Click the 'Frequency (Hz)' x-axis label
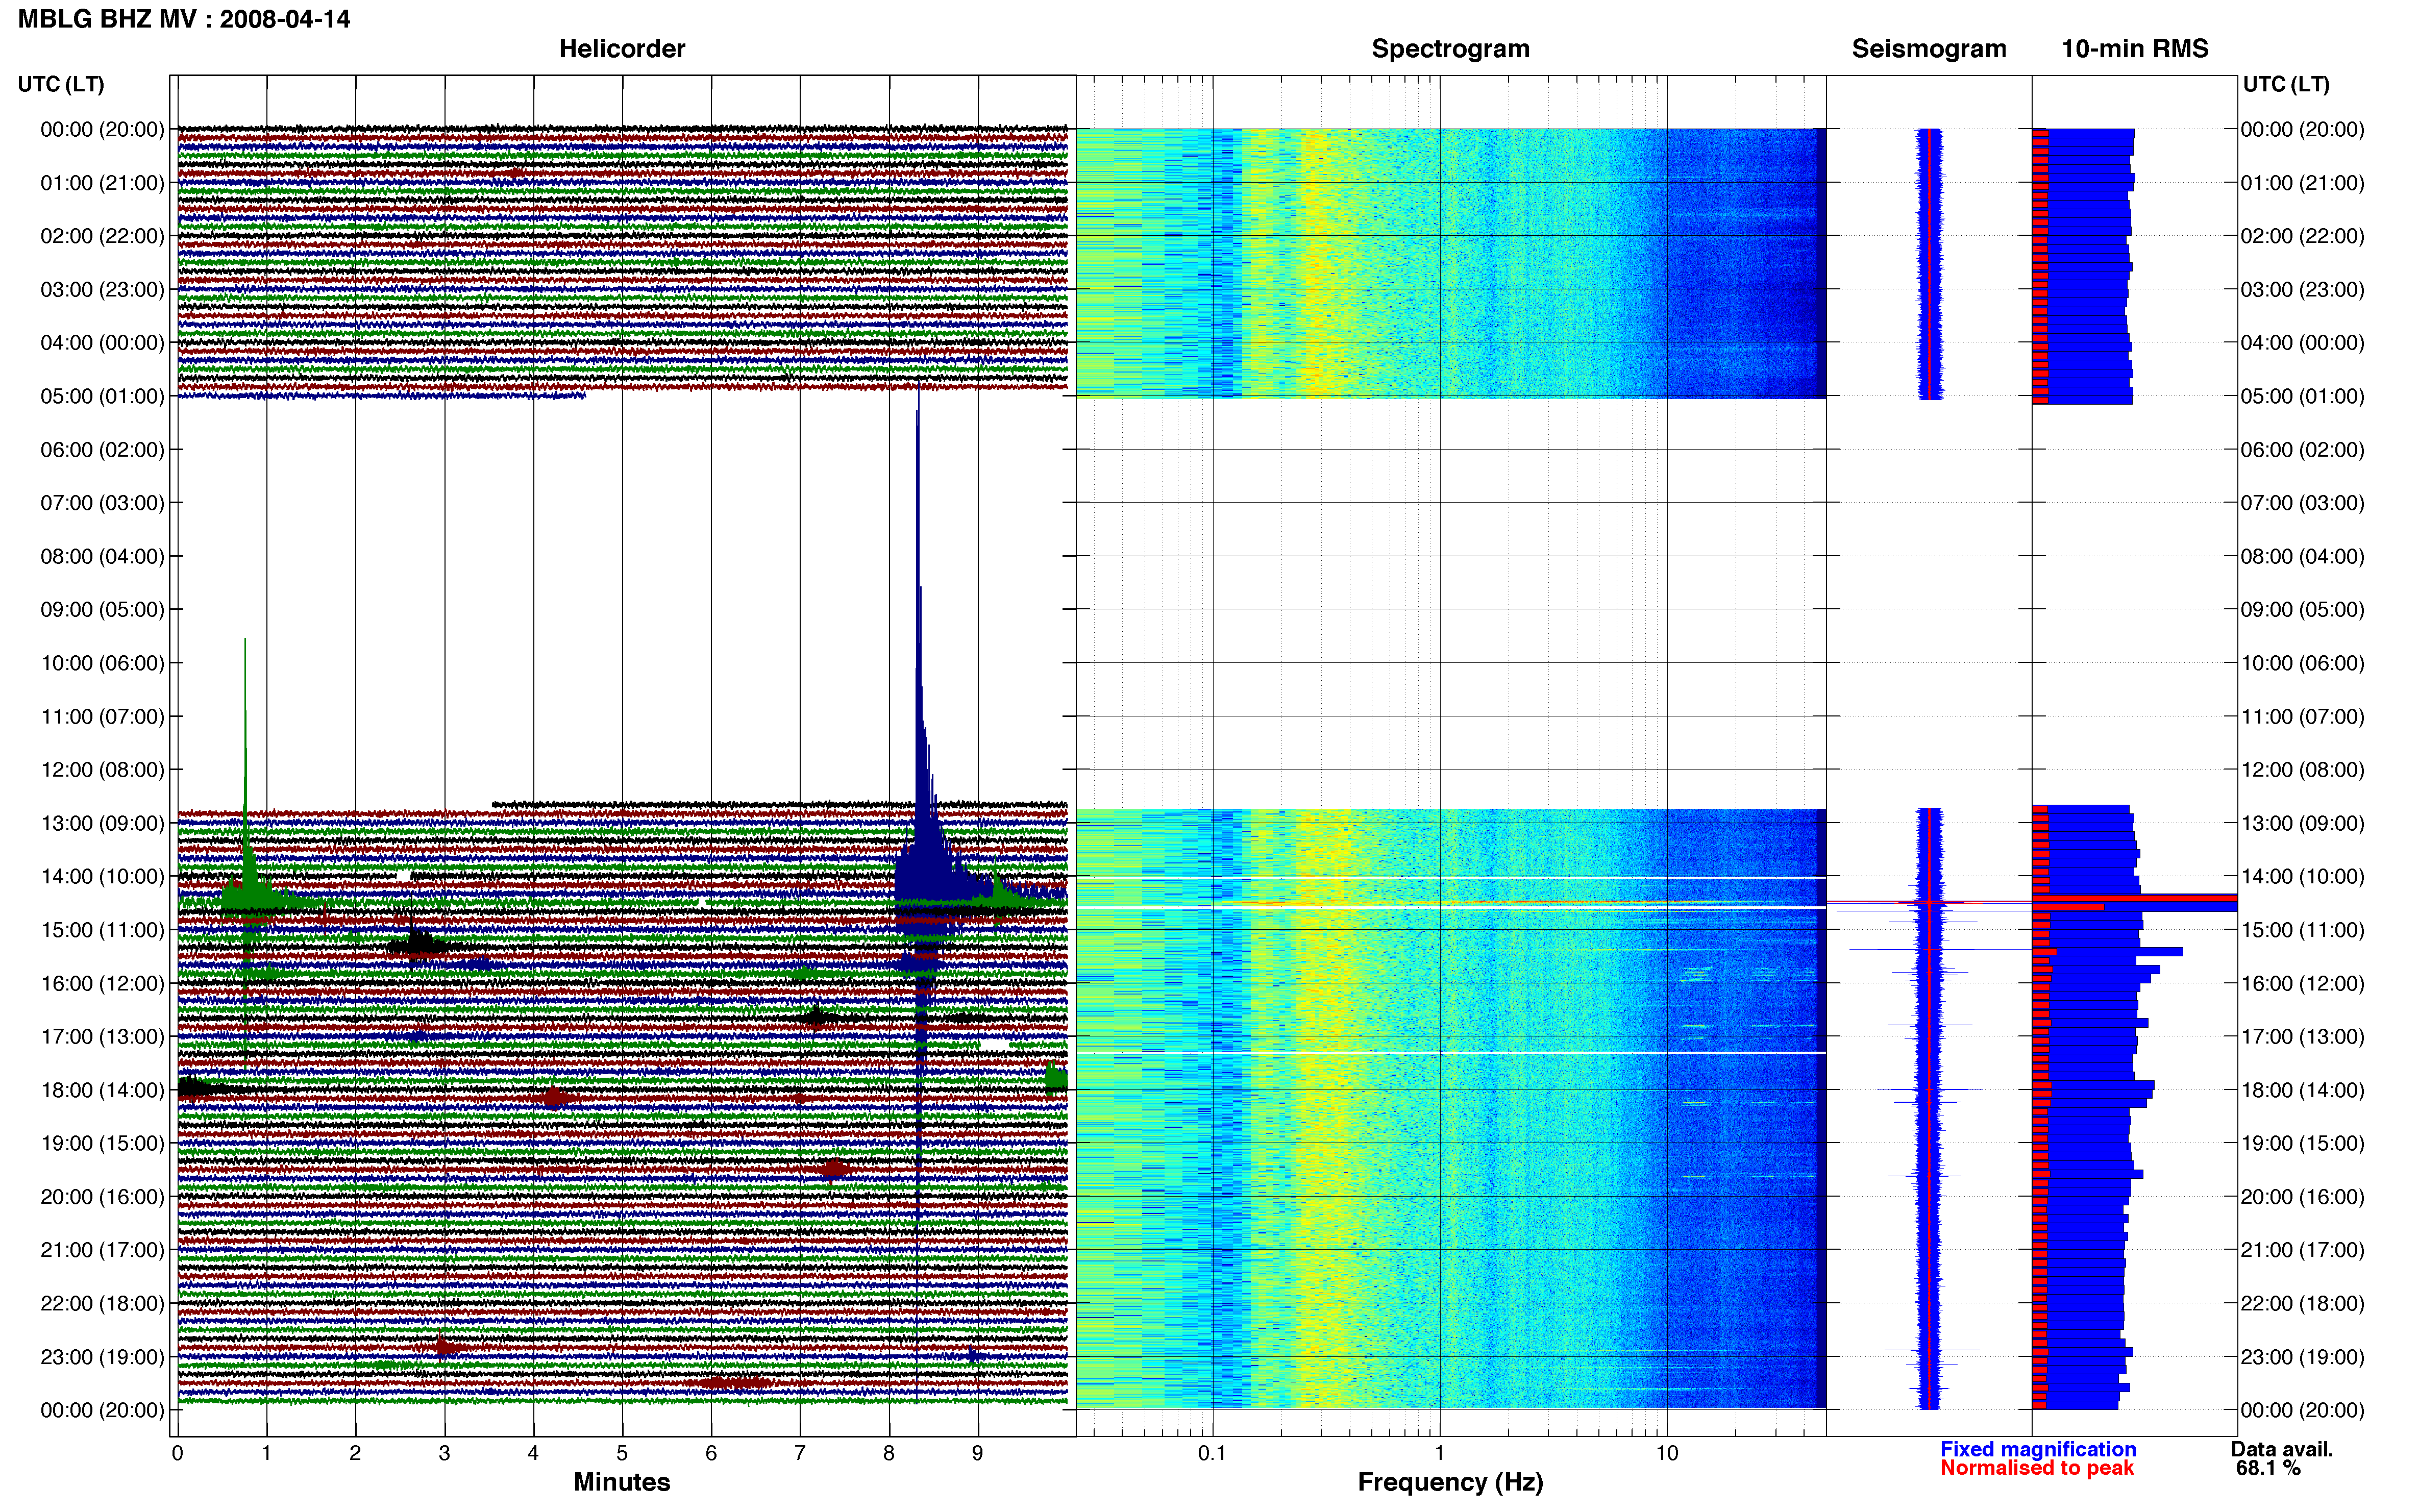 (x=1450, y=1482)
